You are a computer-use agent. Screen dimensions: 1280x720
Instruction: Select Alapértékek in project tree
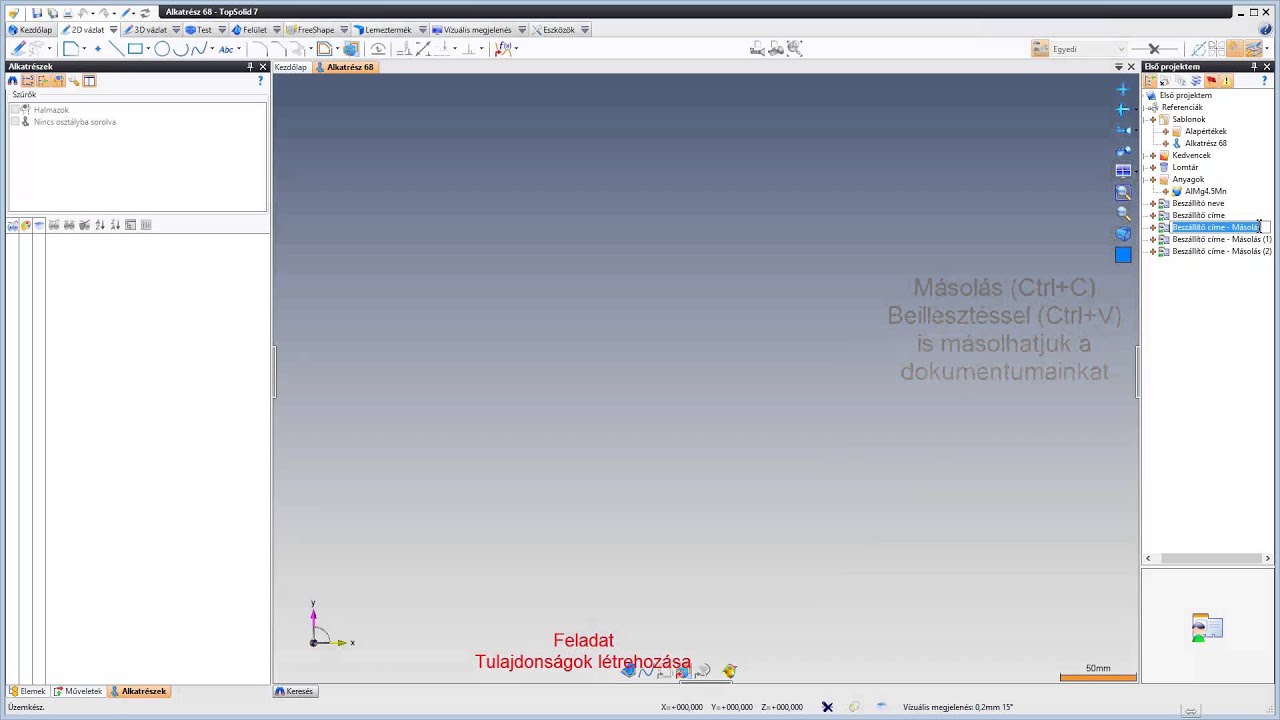(1205, 131)
